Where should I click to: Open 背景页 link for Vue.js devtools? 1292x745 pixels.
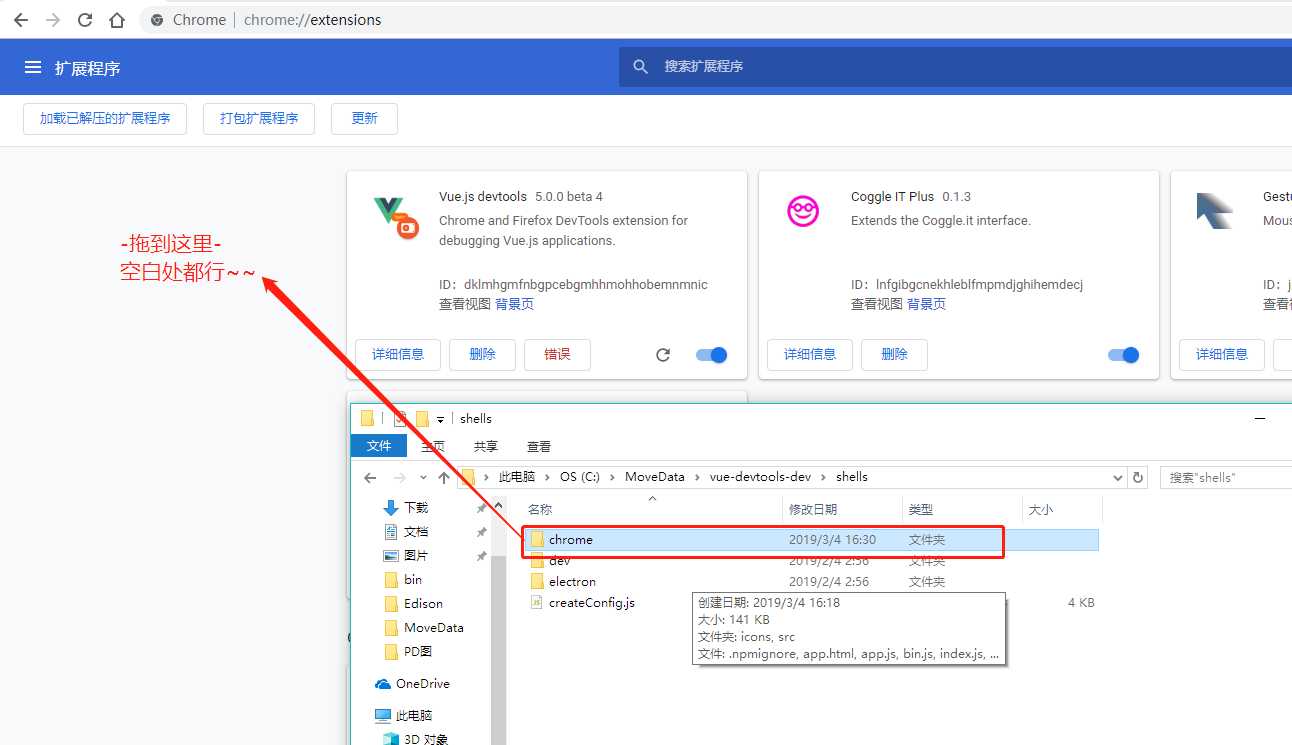pyautogui.click(x=514, y=304)
